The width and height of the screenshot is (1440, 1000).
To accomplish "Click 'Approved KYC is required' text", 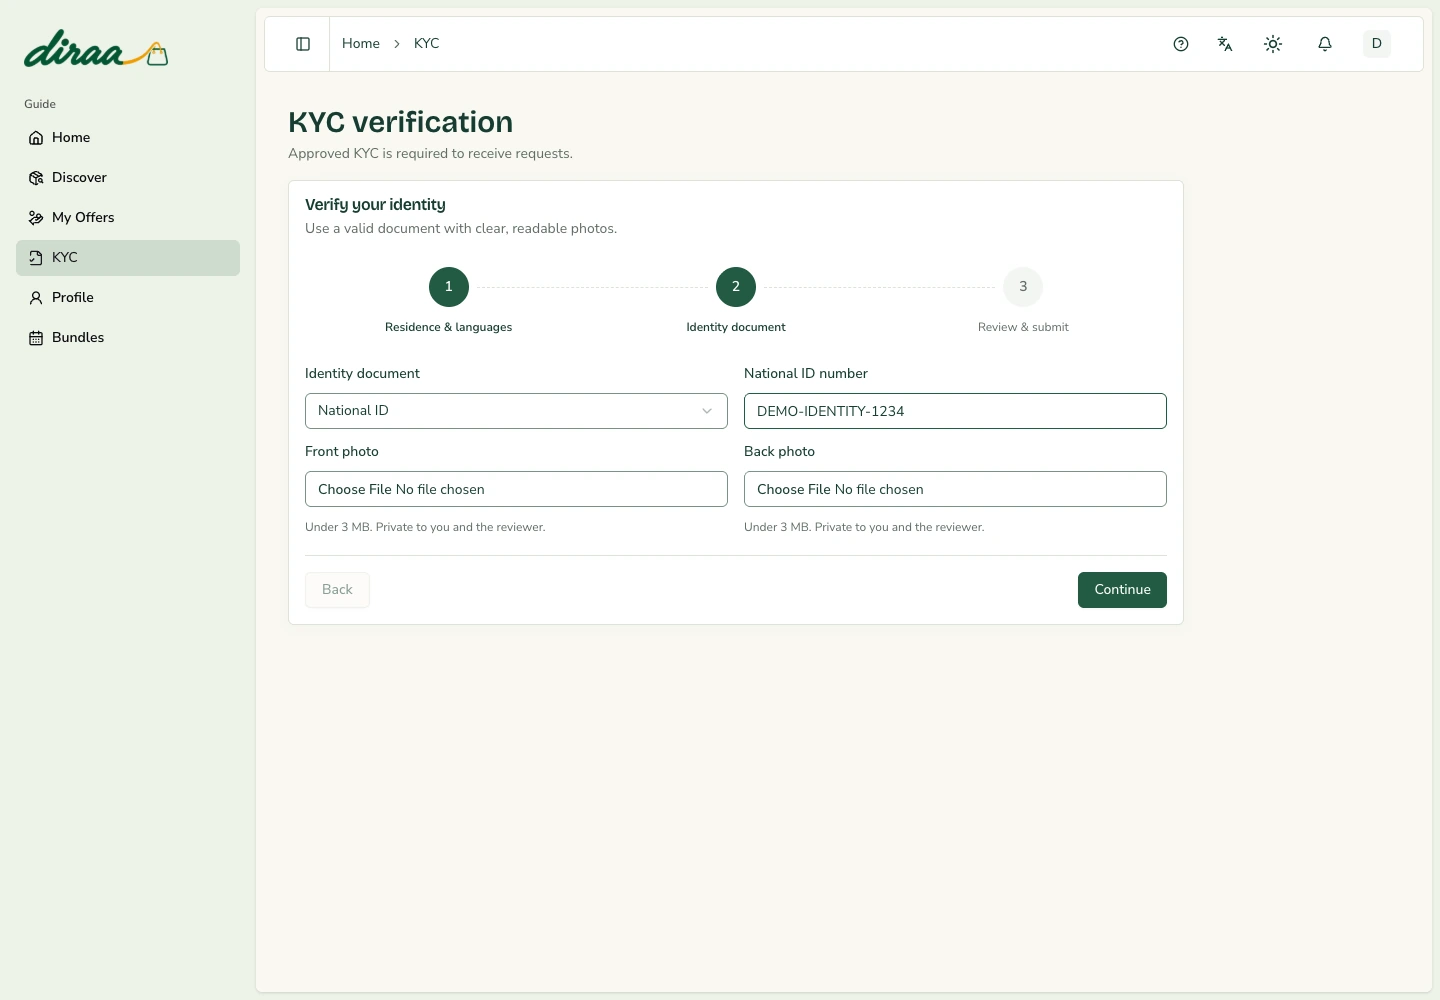I will pyautogui.click(x=430, y=154).
